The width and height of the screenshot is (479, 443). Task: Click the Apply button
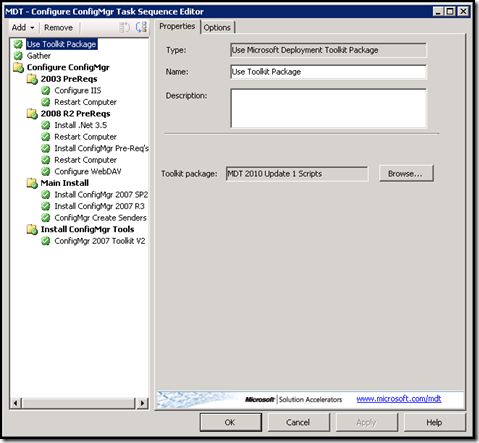point(366,422)
